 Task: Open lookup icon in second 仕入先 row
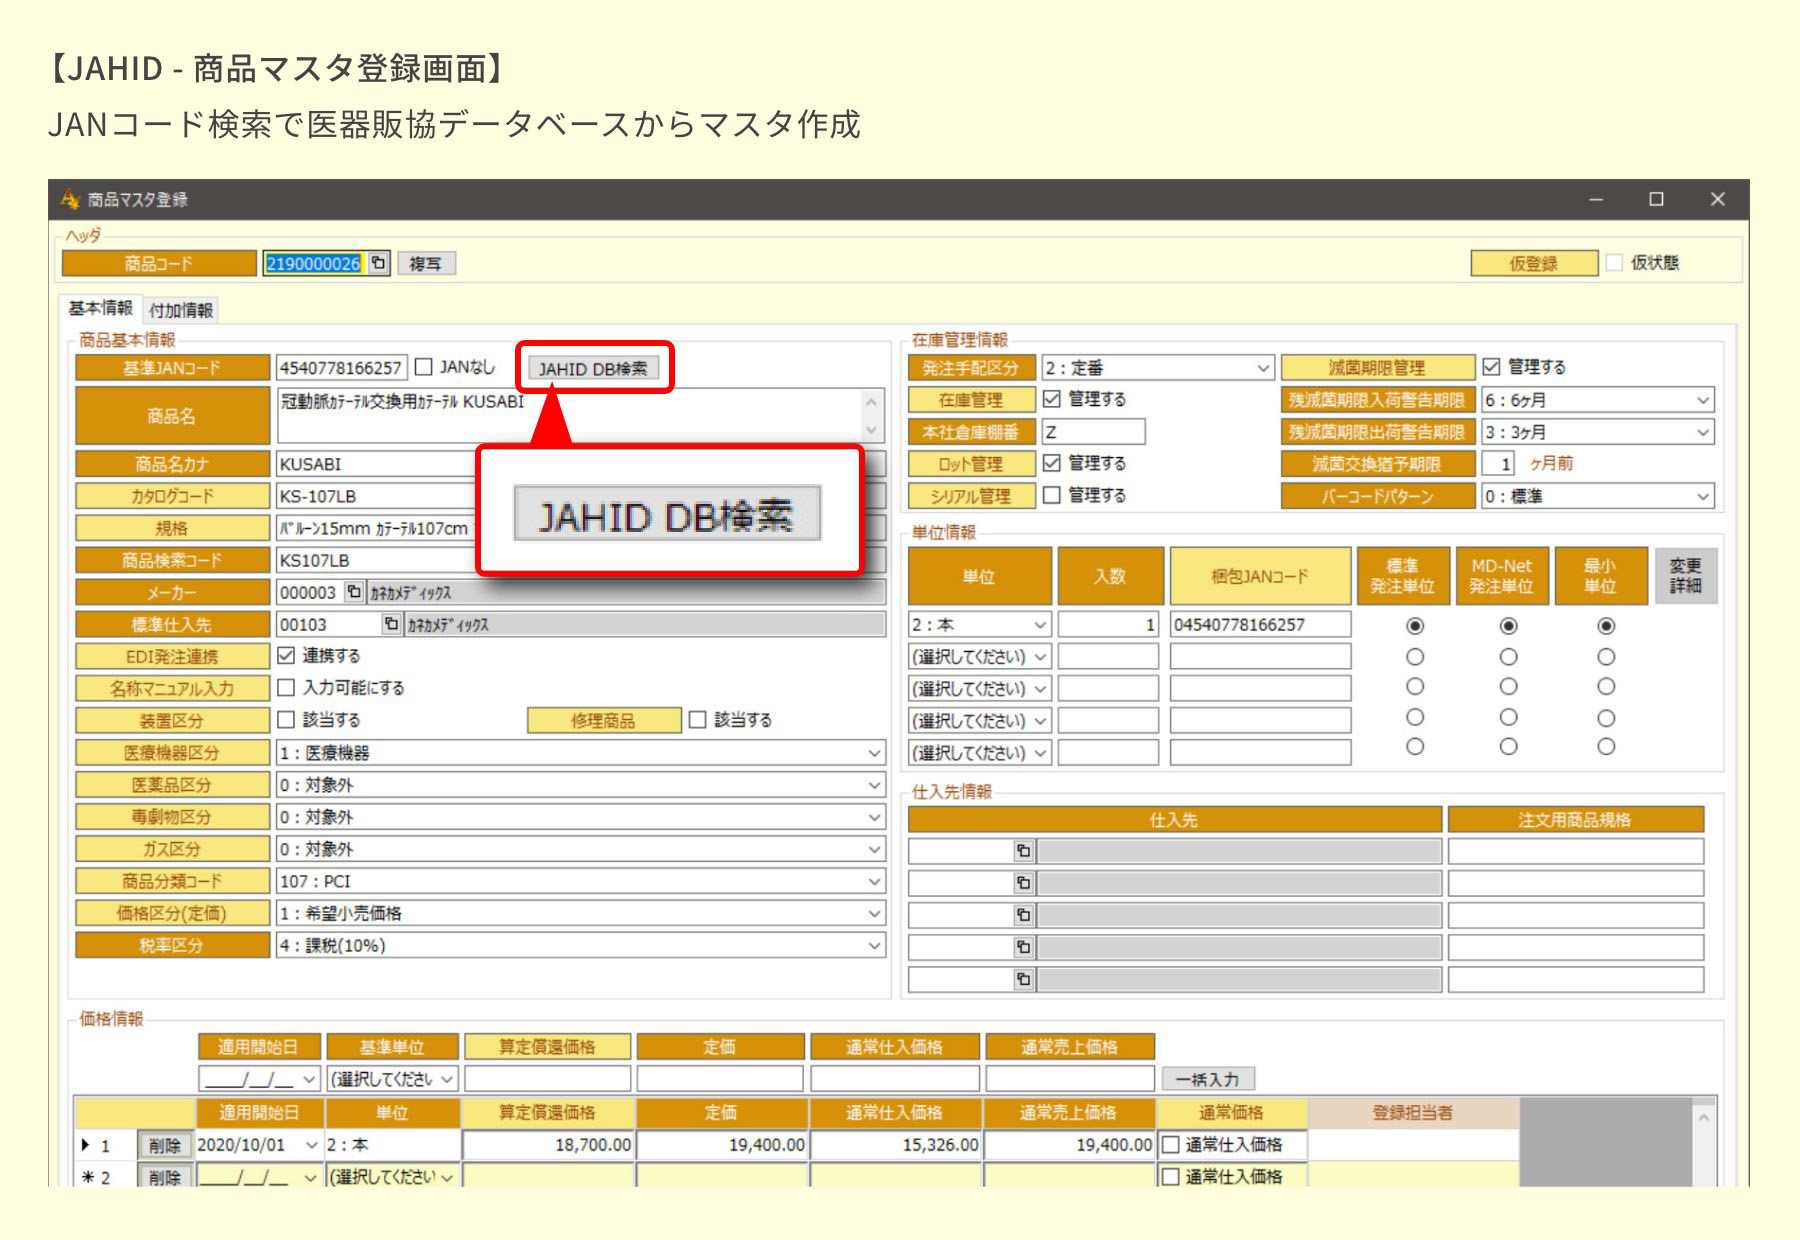click(x=1022, y=883)
